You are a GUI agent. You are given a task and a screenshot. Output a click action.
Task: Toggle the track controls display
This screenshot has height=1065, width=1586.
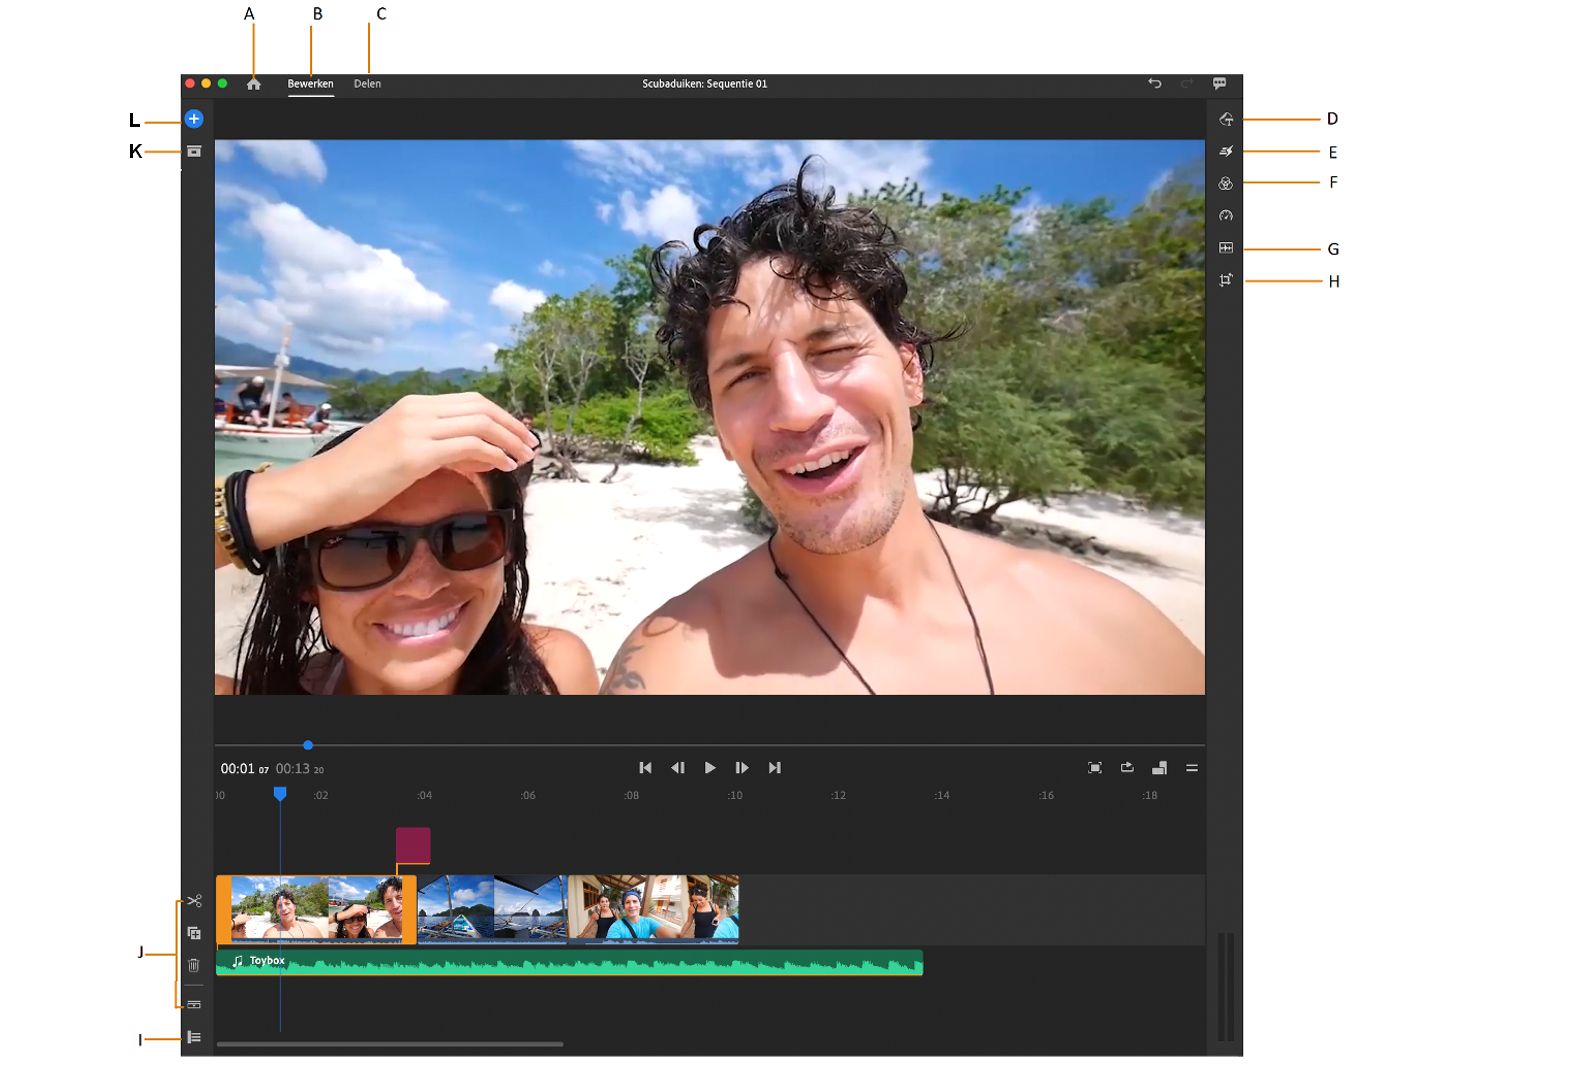tap(194, 1038)
